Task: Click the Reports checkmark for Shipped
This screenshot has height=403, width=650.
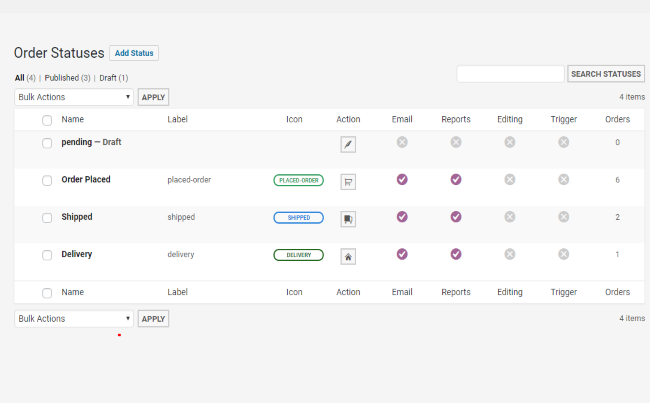Action: (456, 217)
